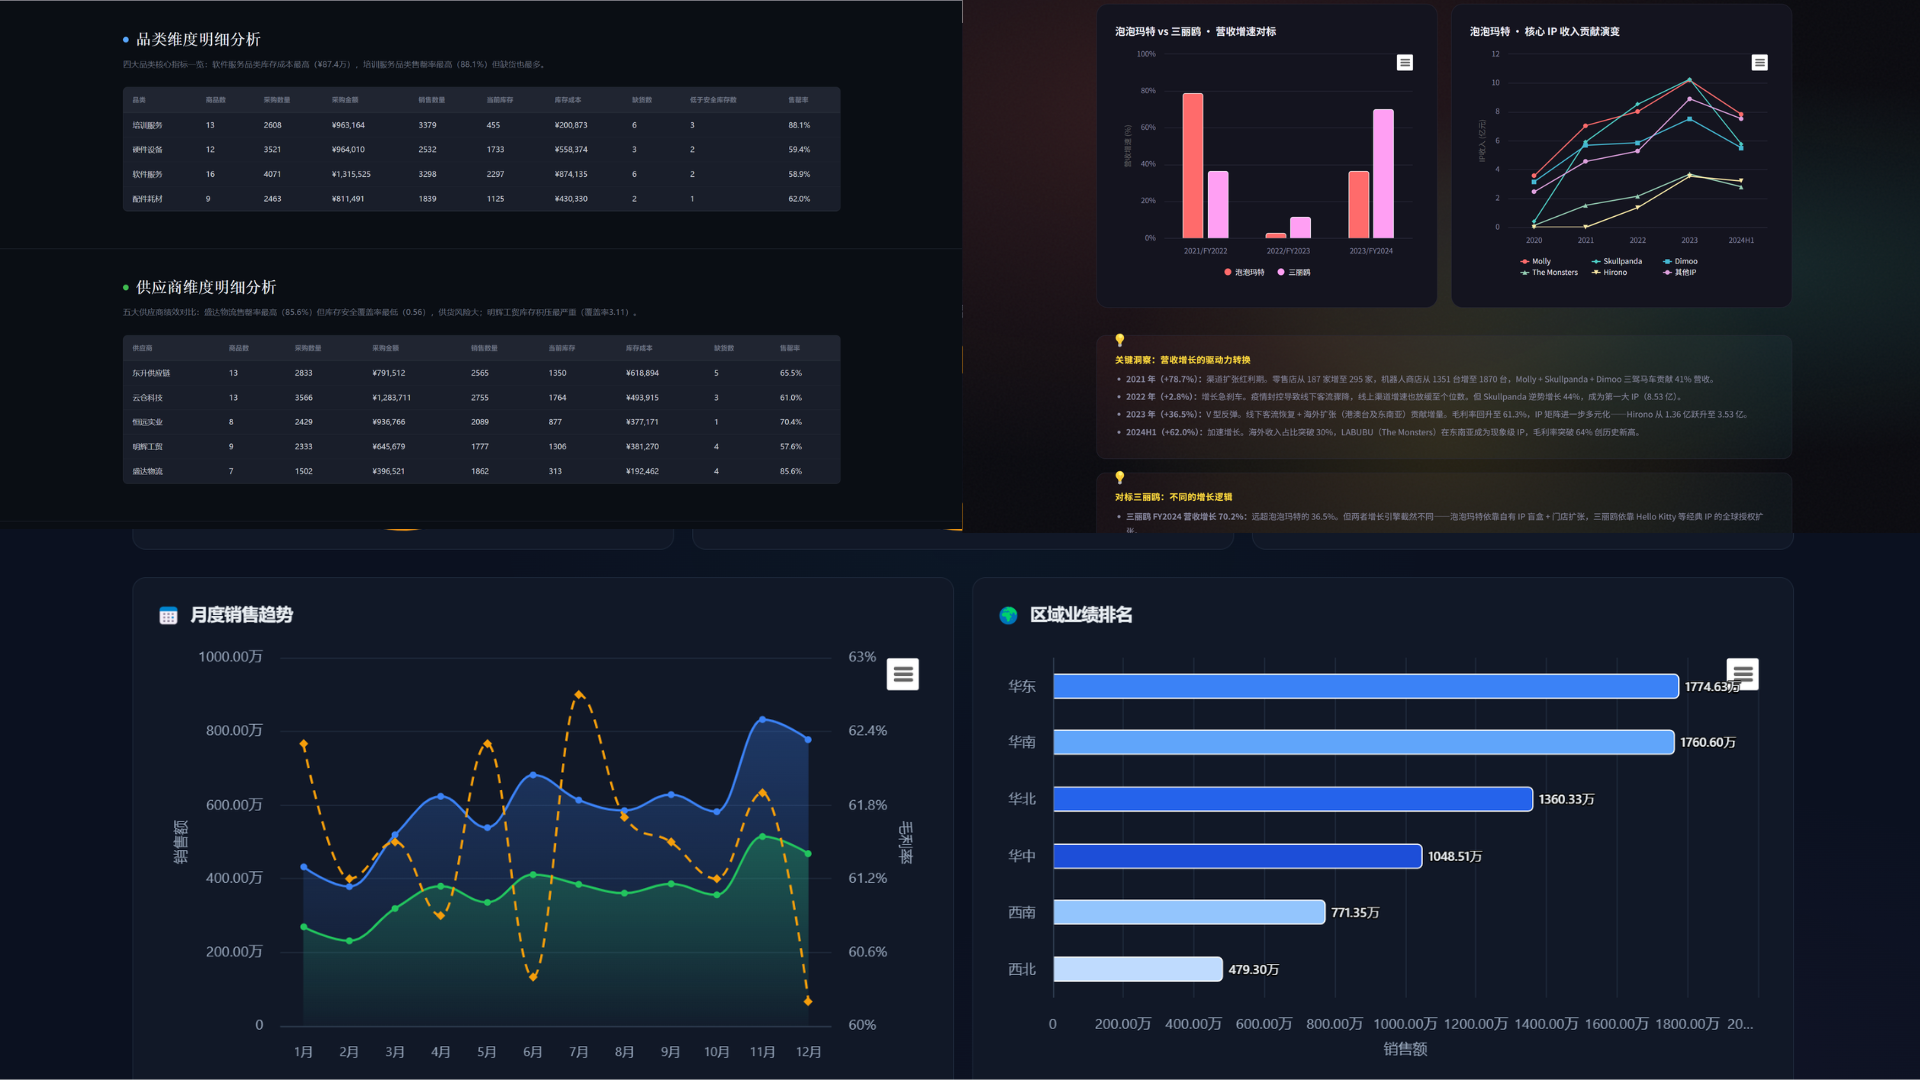1920x1080 pixels.
Task: Sort category table by 品类 header
Action: point(139,100)
